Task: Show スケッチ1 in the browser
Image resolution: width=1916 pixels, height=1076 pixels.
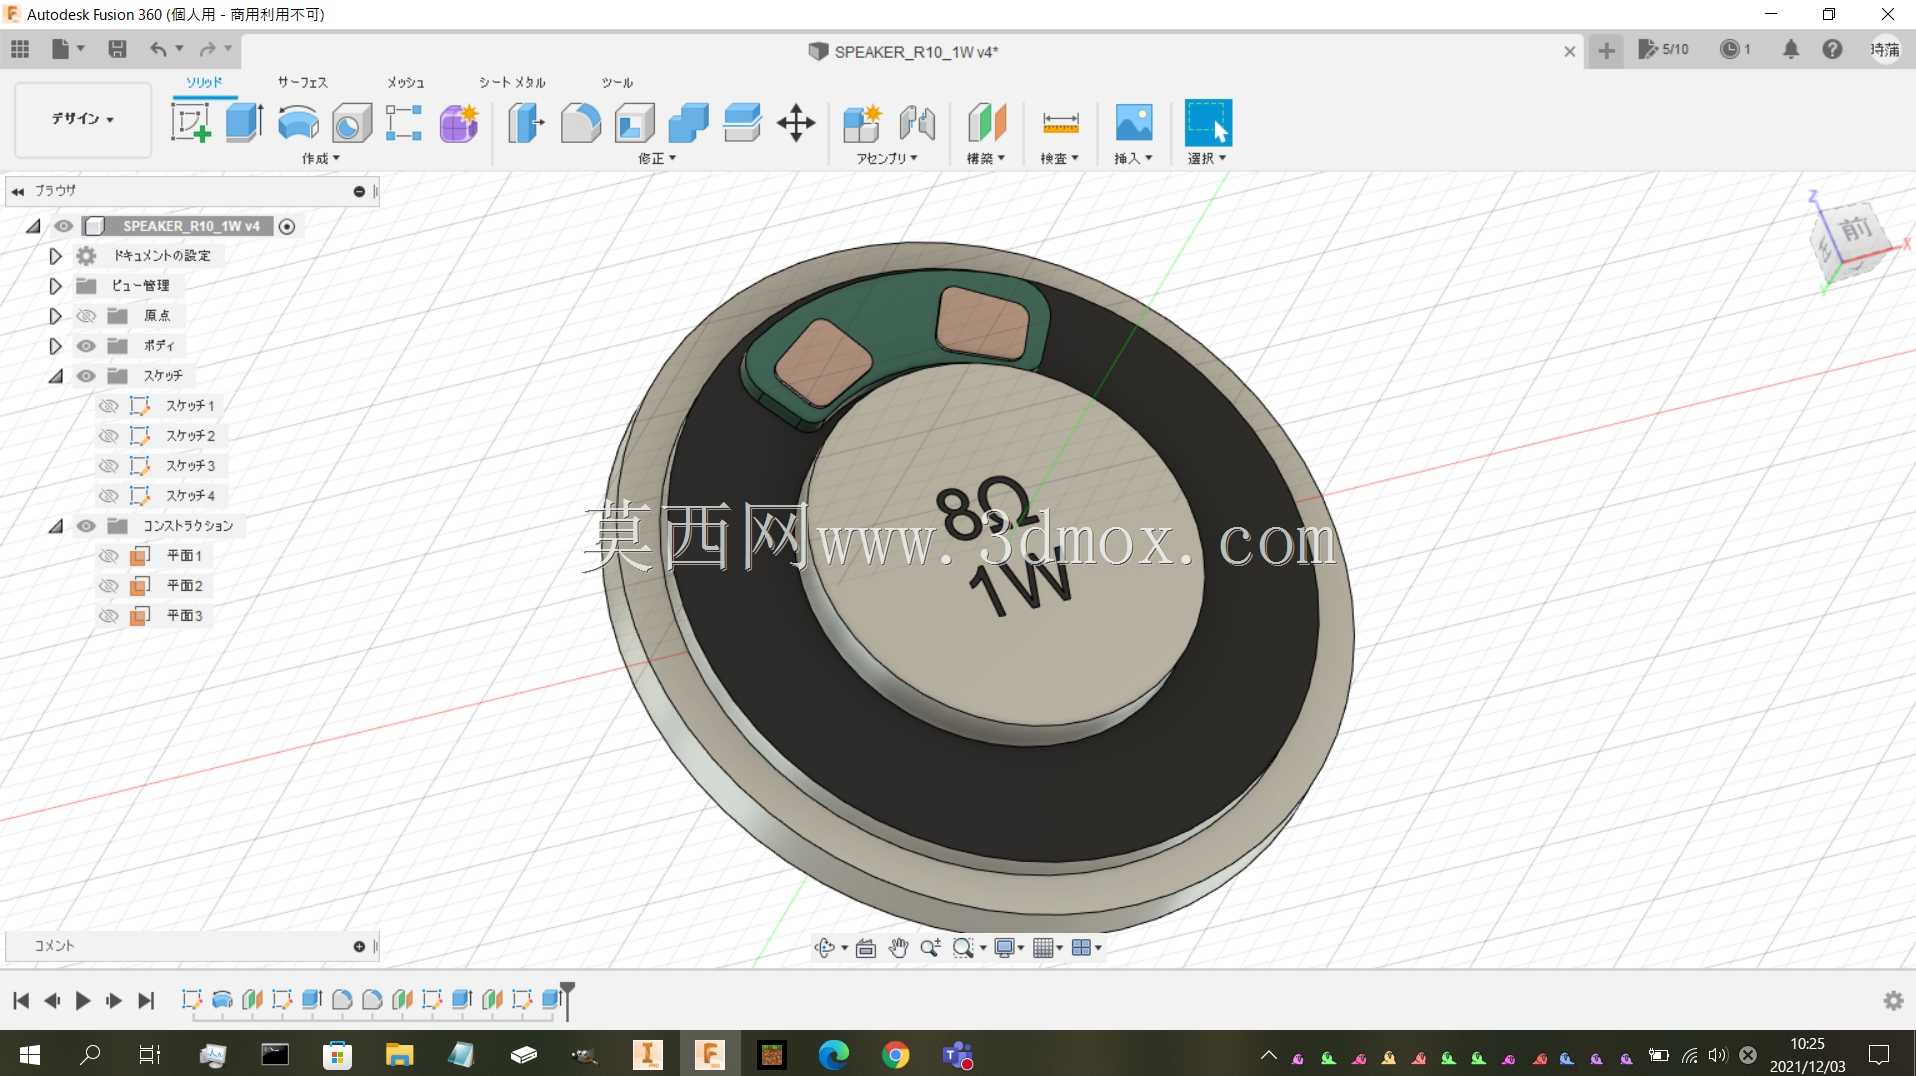Action: point(109,406)
